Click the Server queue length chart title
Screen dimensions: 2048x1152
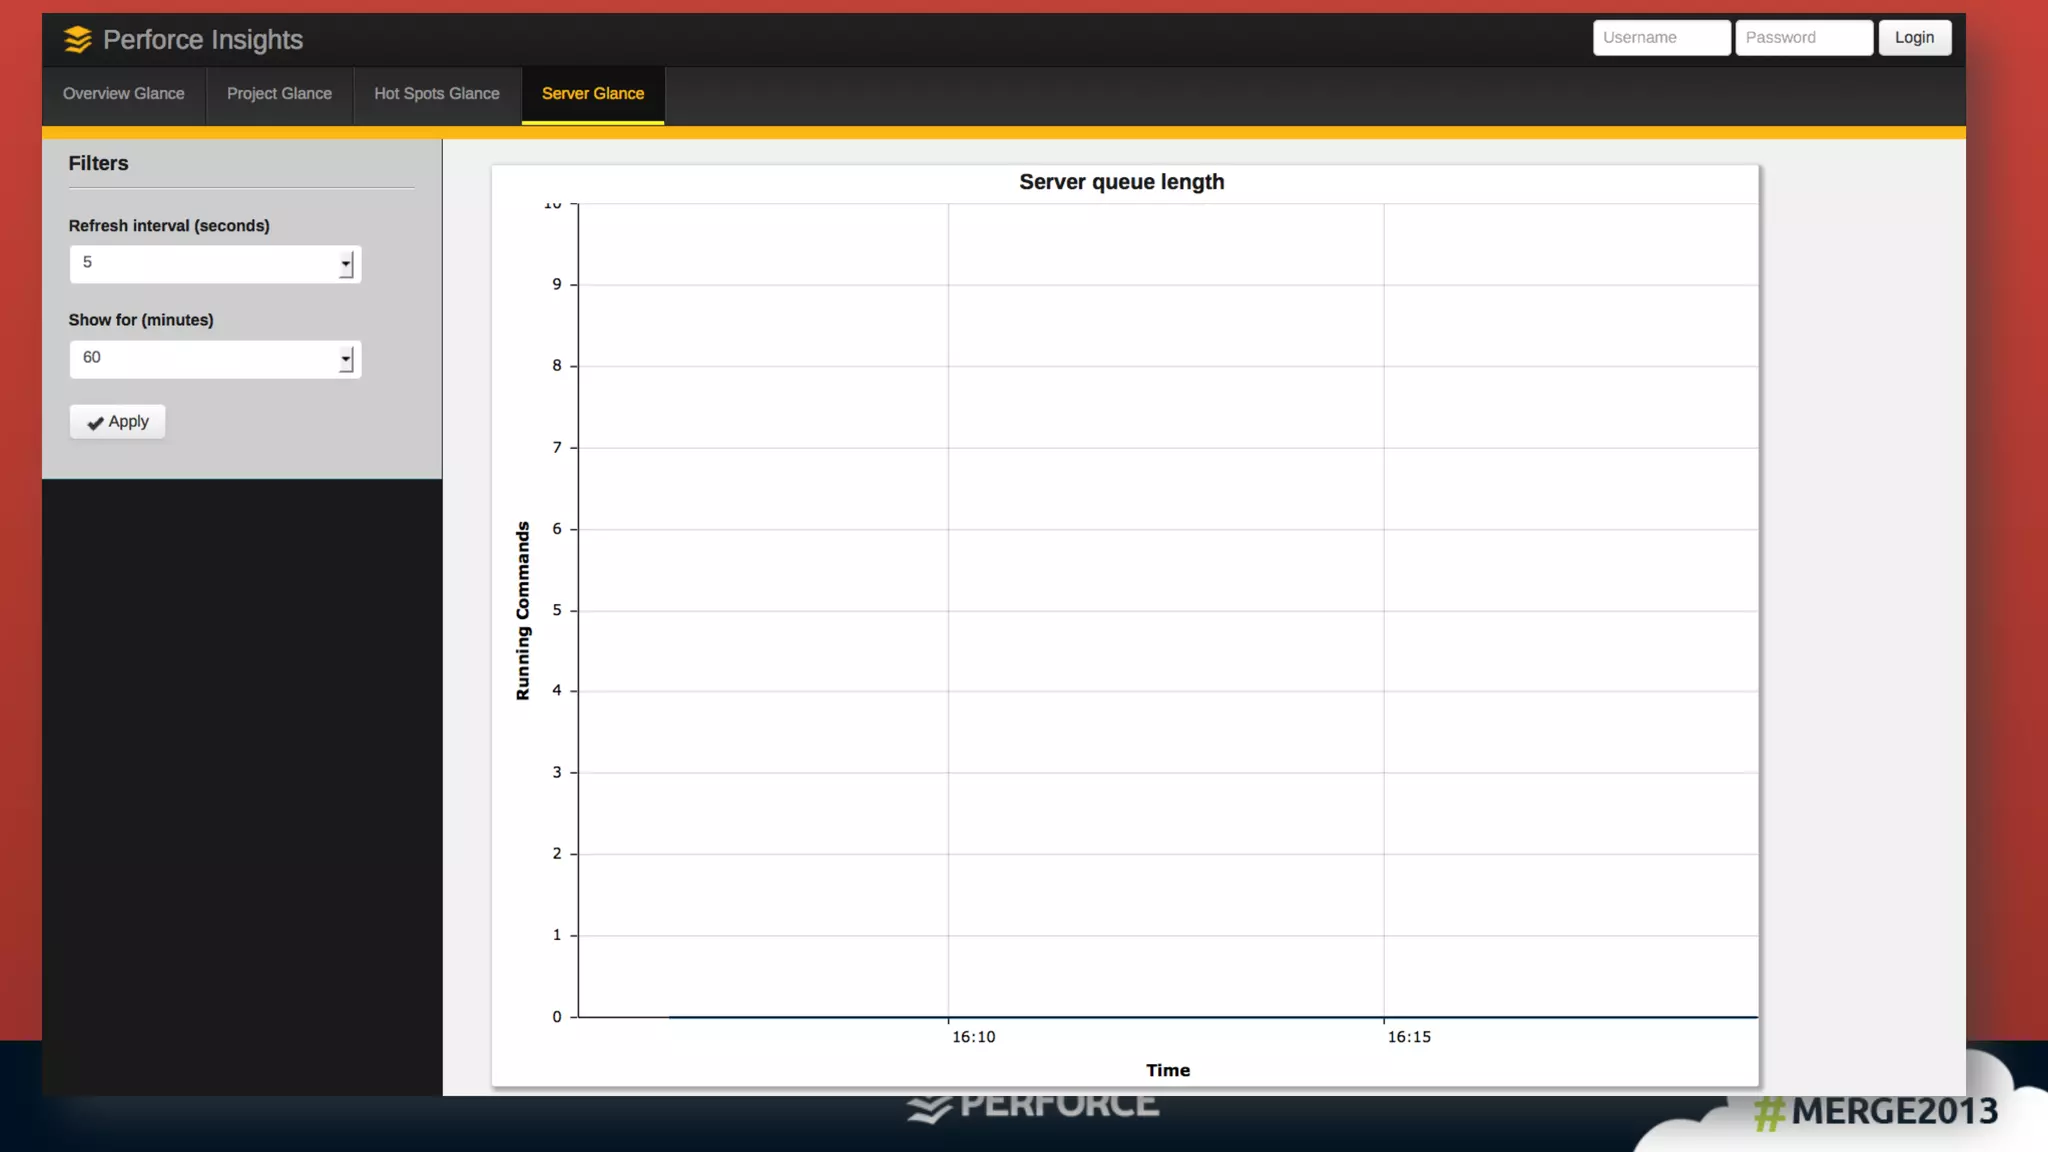click(x=1121, y=182)
